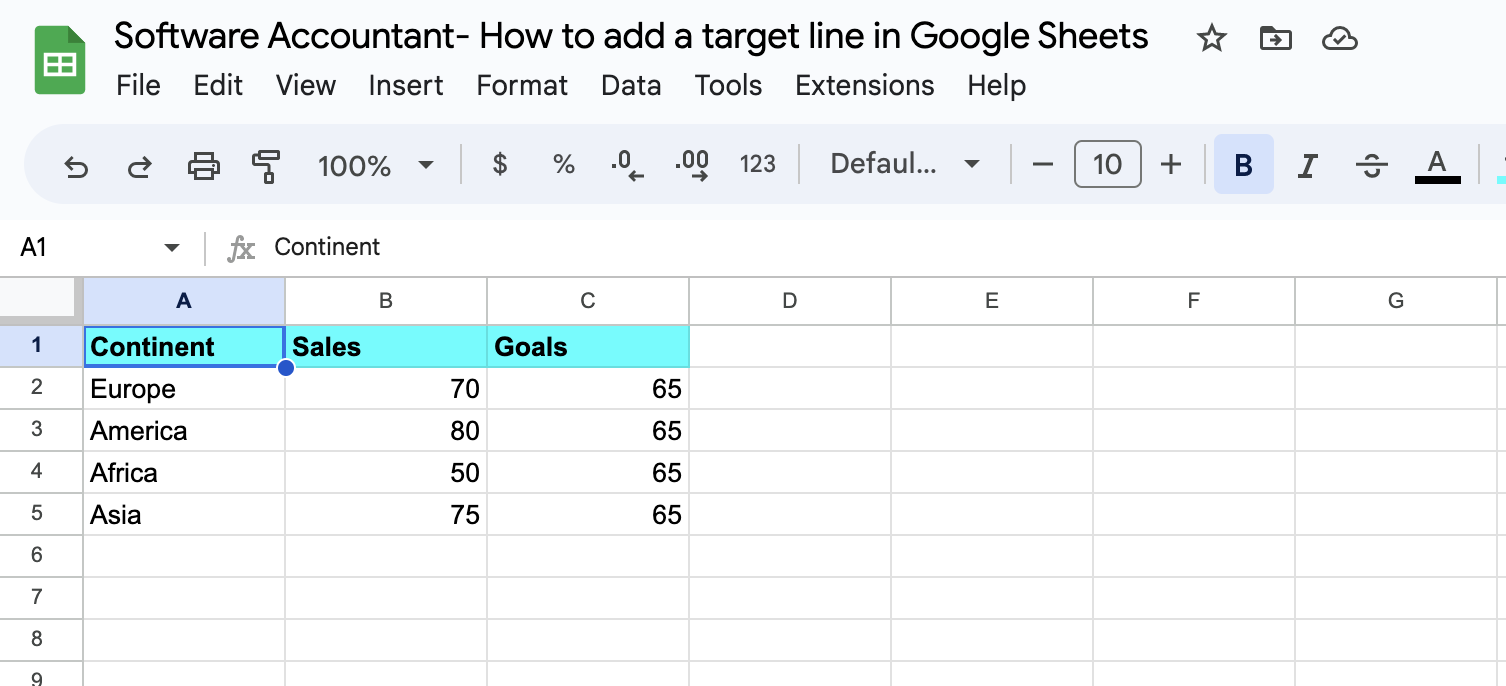Open Google Sheets home logo

(60, 60)
